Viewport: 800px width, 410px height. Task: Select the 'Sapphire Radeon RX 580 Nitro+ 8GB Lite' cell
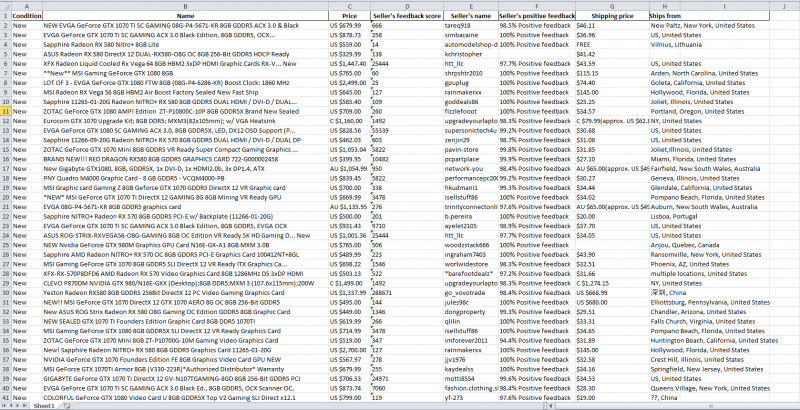coord(185,44)
